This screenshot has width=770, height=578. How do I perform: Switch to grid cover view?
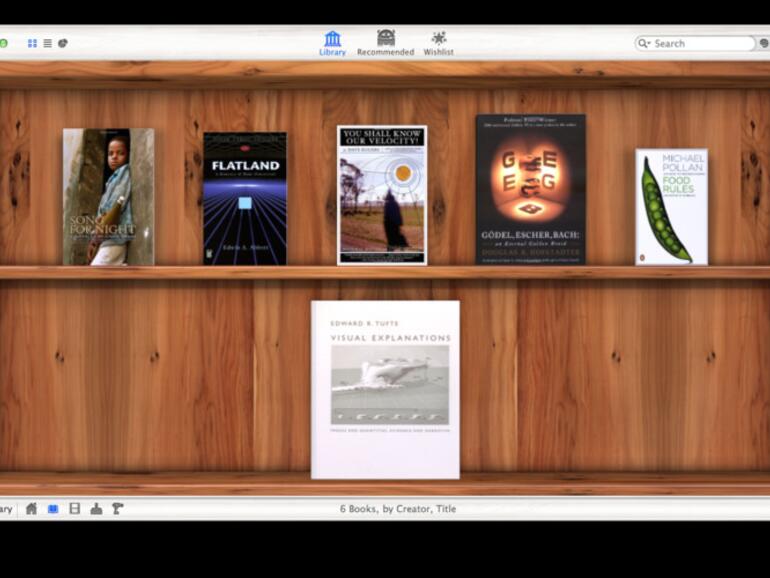click(x=32, y=44)
